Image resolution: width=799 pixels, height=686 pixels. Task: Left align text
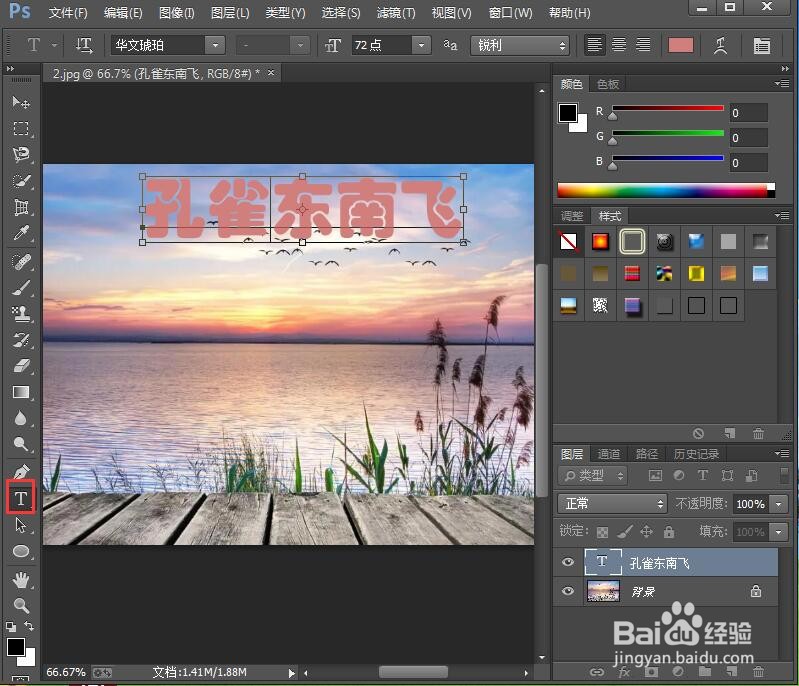pyautogui.click(x=594, y=45)
